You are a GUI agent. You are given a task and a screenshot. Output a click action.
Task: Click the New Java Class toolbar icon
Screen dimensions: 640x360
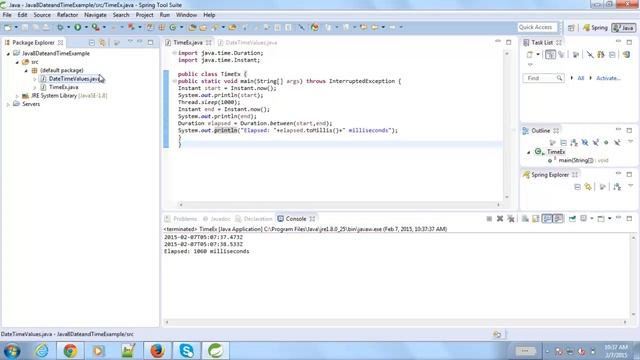click(x=173, y=27)
